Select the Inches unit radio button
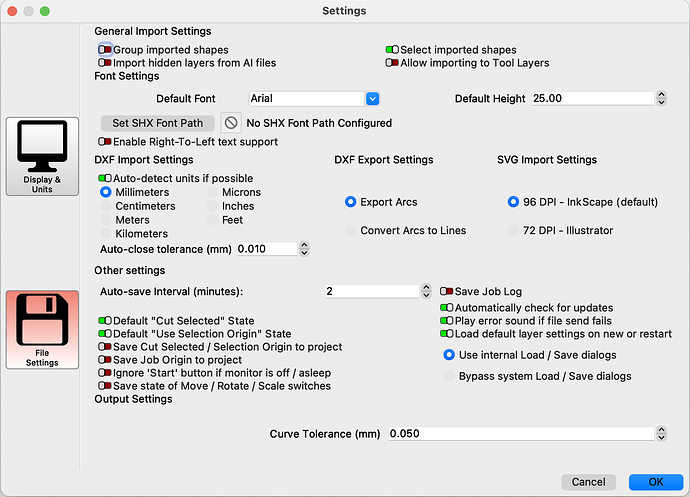Screen dimensions: 690x497 [213, 206]
